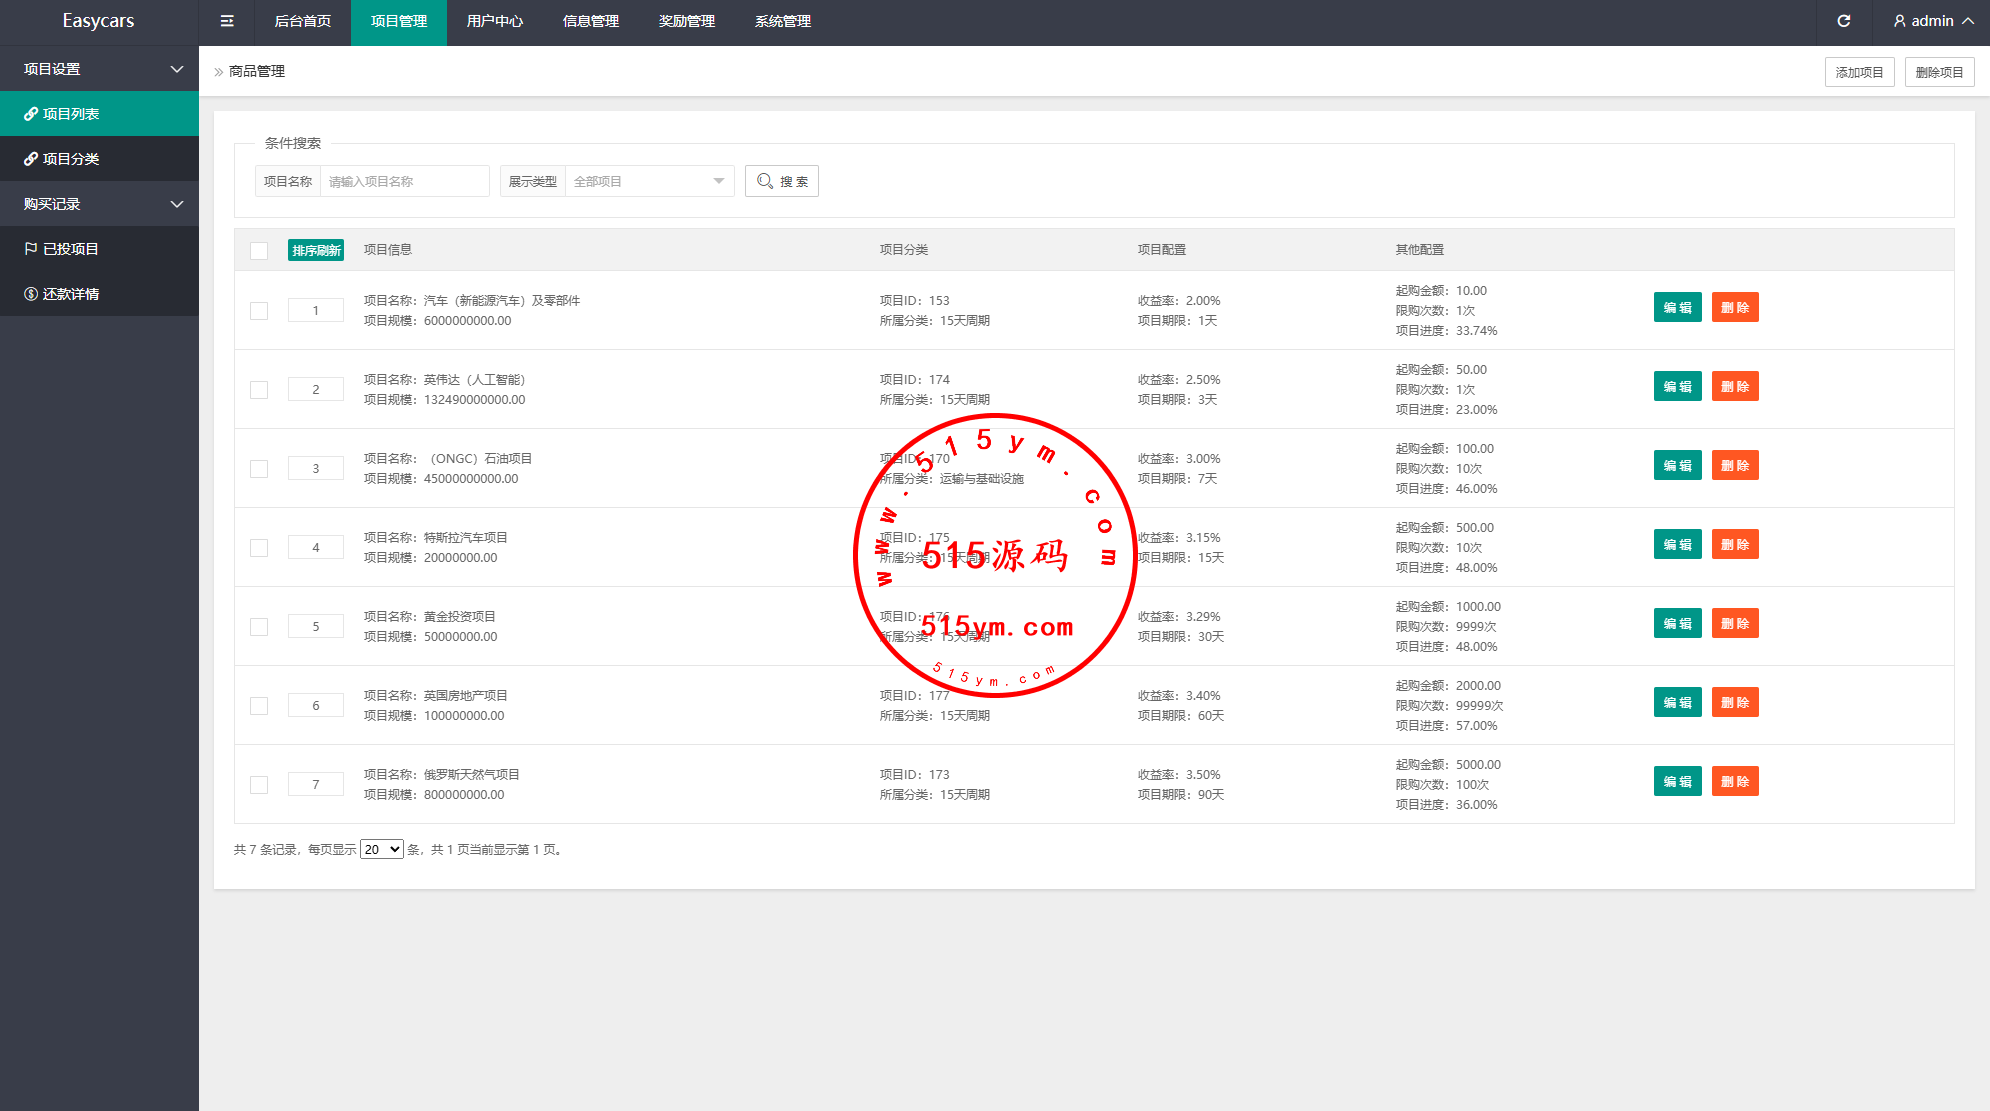Delete the 特斯拉汽车项目 row
1990x1111 pixels.
[x=1734, y=545]
